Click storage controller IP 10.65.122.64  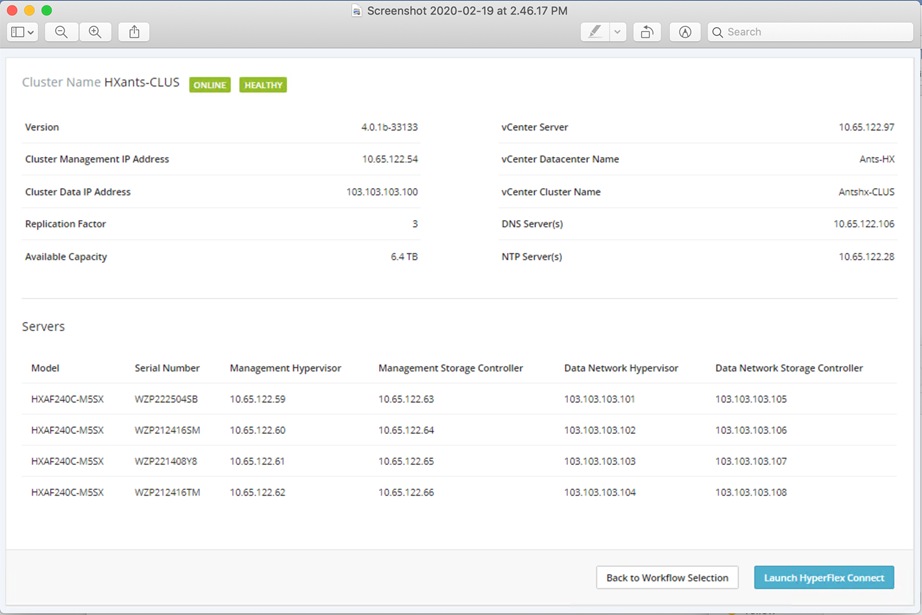406,430
